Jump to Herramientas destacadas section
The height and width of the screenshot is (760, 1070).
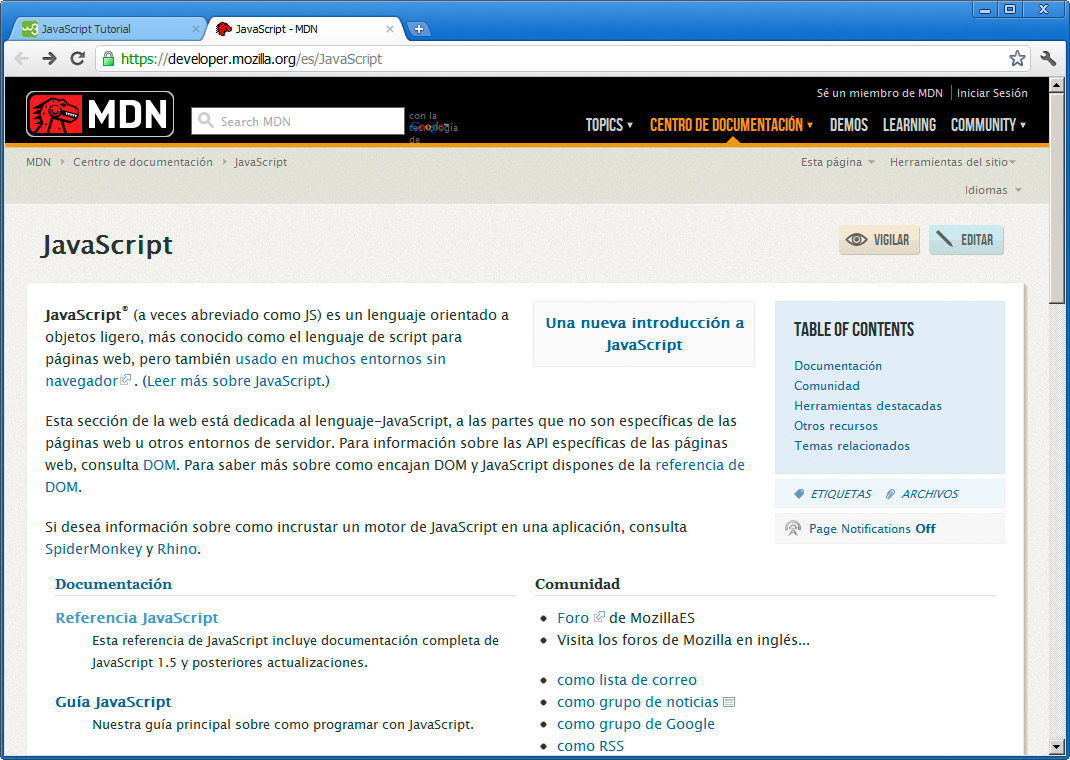(867, 405)
